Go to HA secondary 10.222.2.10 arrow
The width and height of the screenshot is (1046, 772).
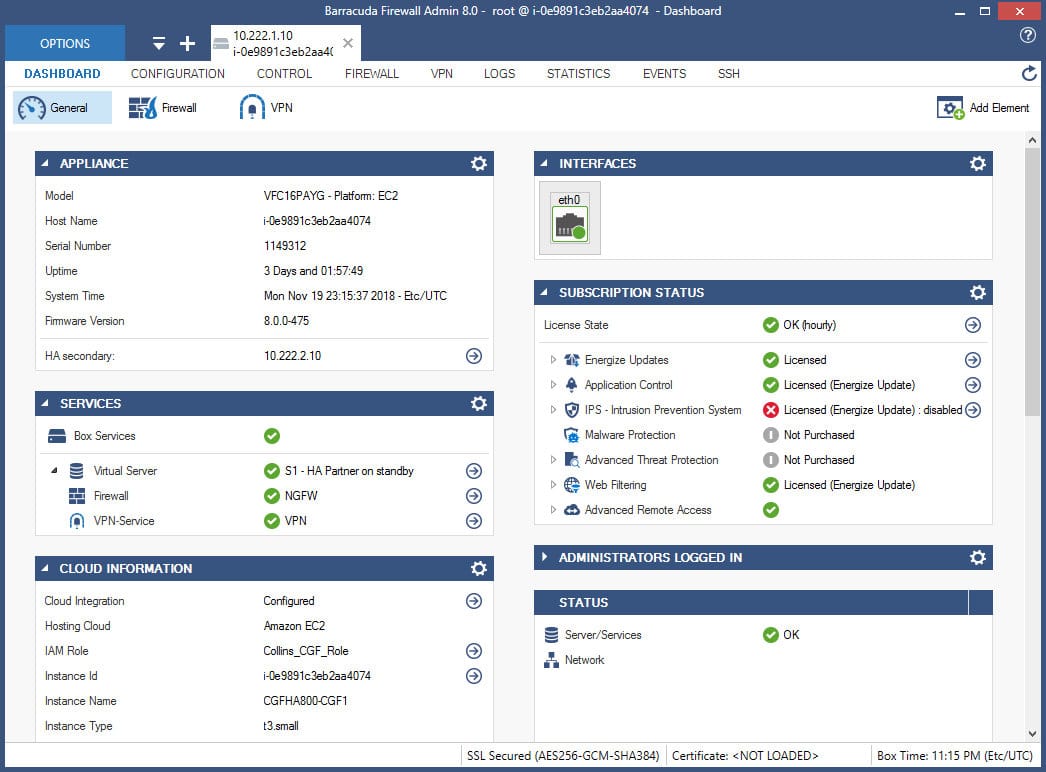coord(474,356)
